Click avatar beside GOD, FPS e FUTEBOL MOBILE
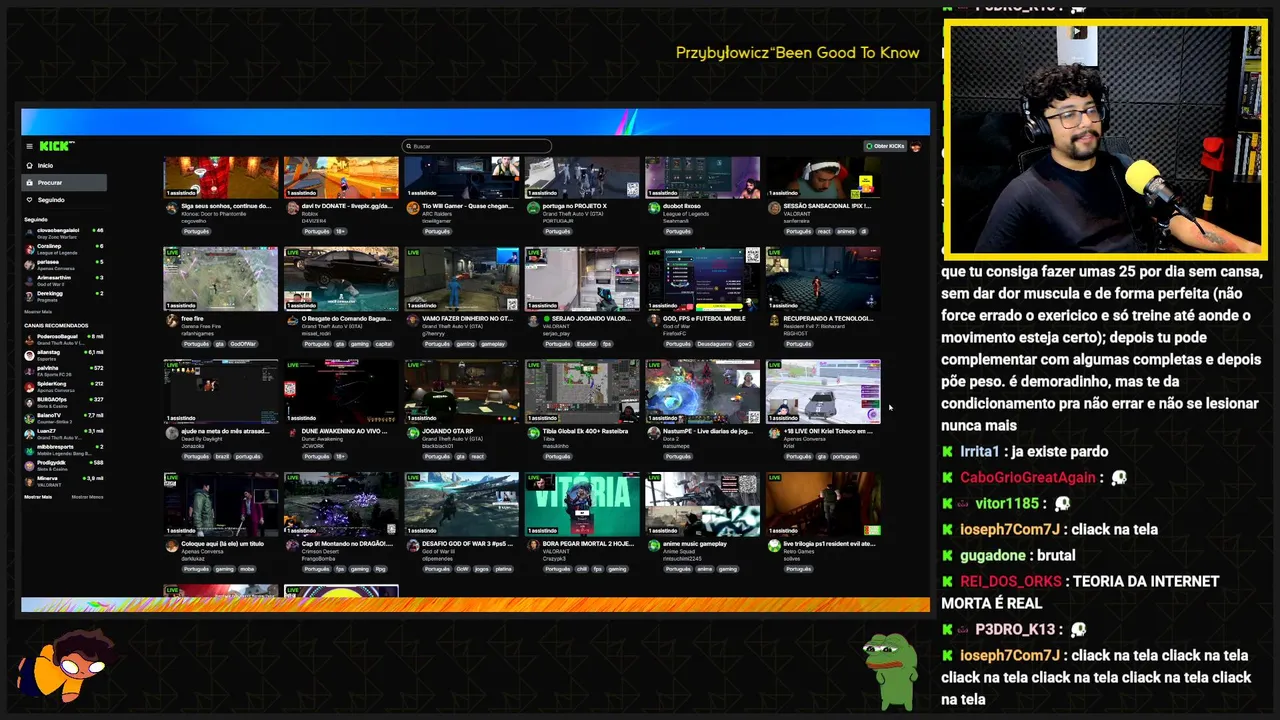 pos(654,321)
